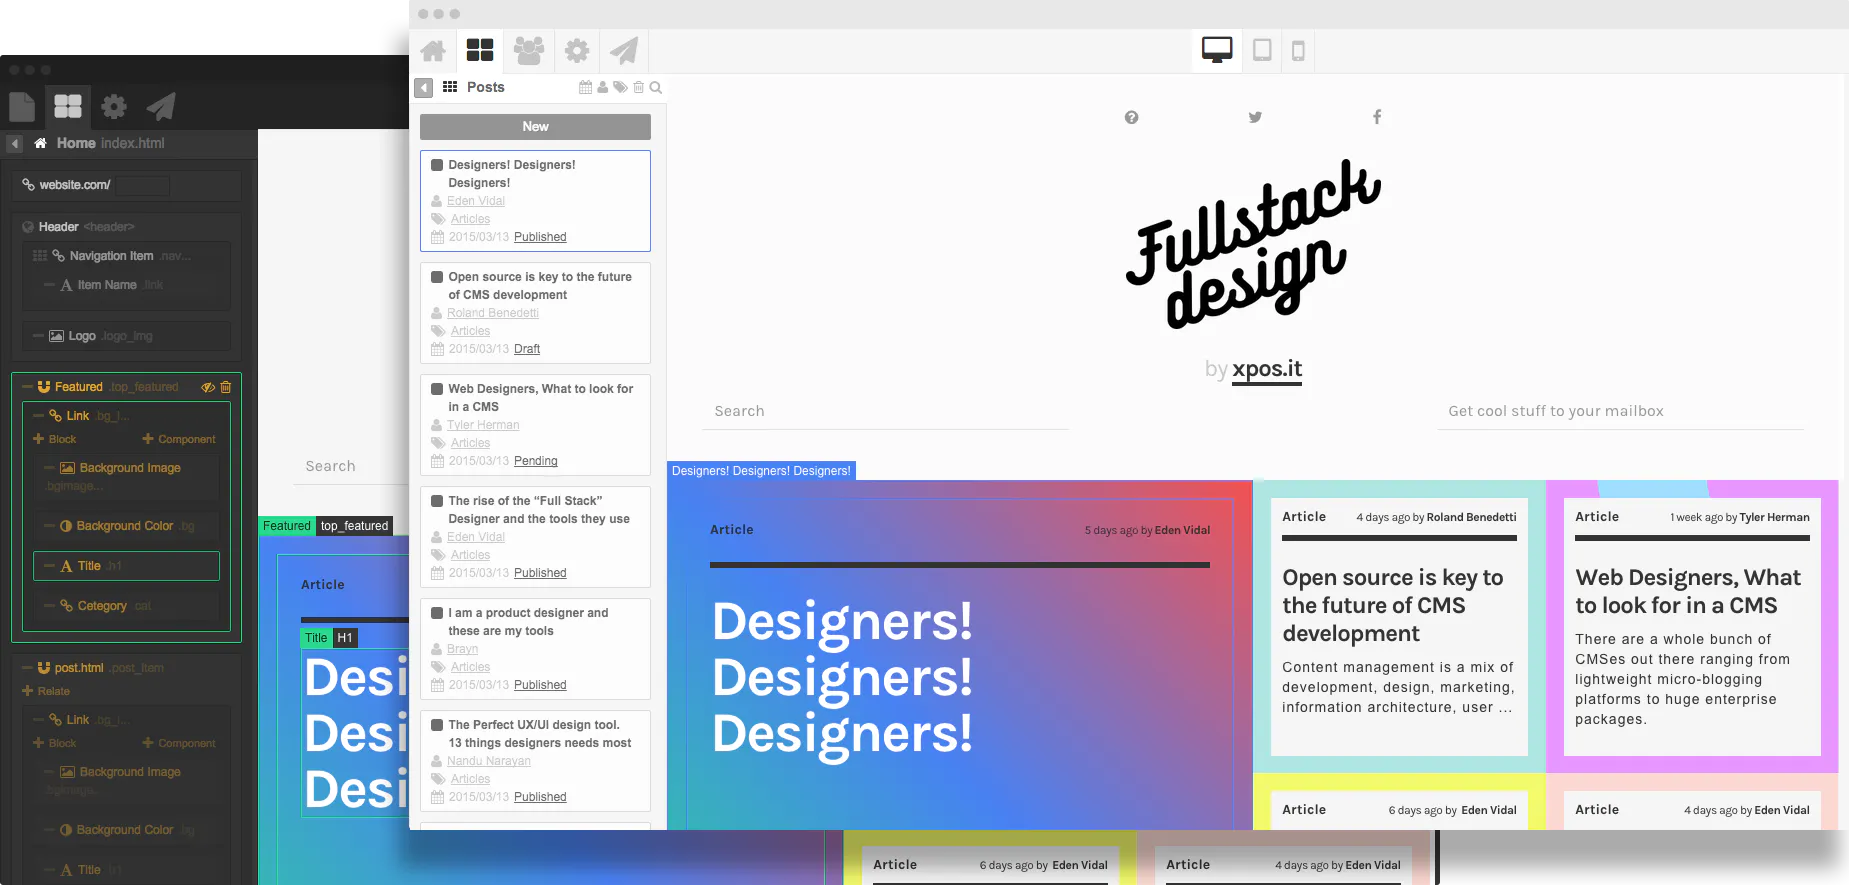This screenshot has width=1849, height=885.
Task: Click the Facebook icon in site header
Action: pyautogui.click(x=1377, y=117)
